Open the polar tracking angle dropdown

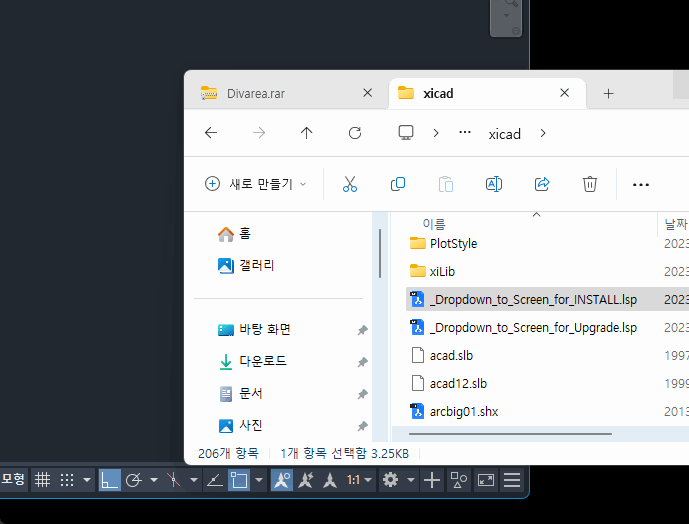point(154,480)
